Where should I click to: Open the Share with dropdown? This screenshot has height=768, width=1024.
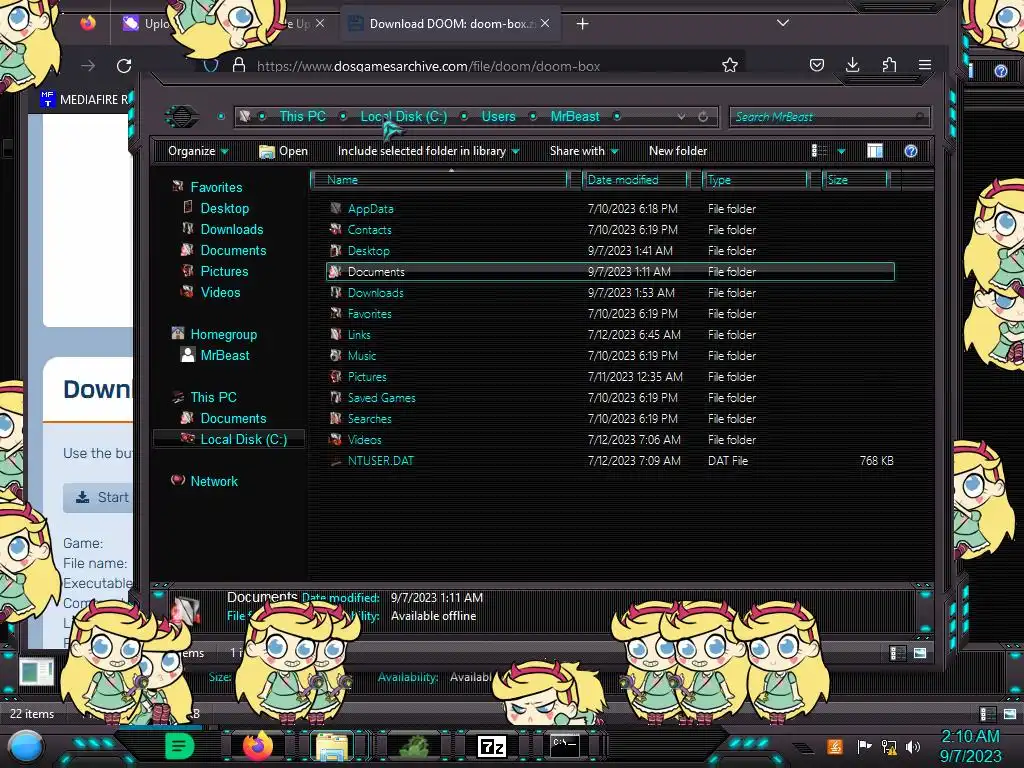[x=584, y=151]
